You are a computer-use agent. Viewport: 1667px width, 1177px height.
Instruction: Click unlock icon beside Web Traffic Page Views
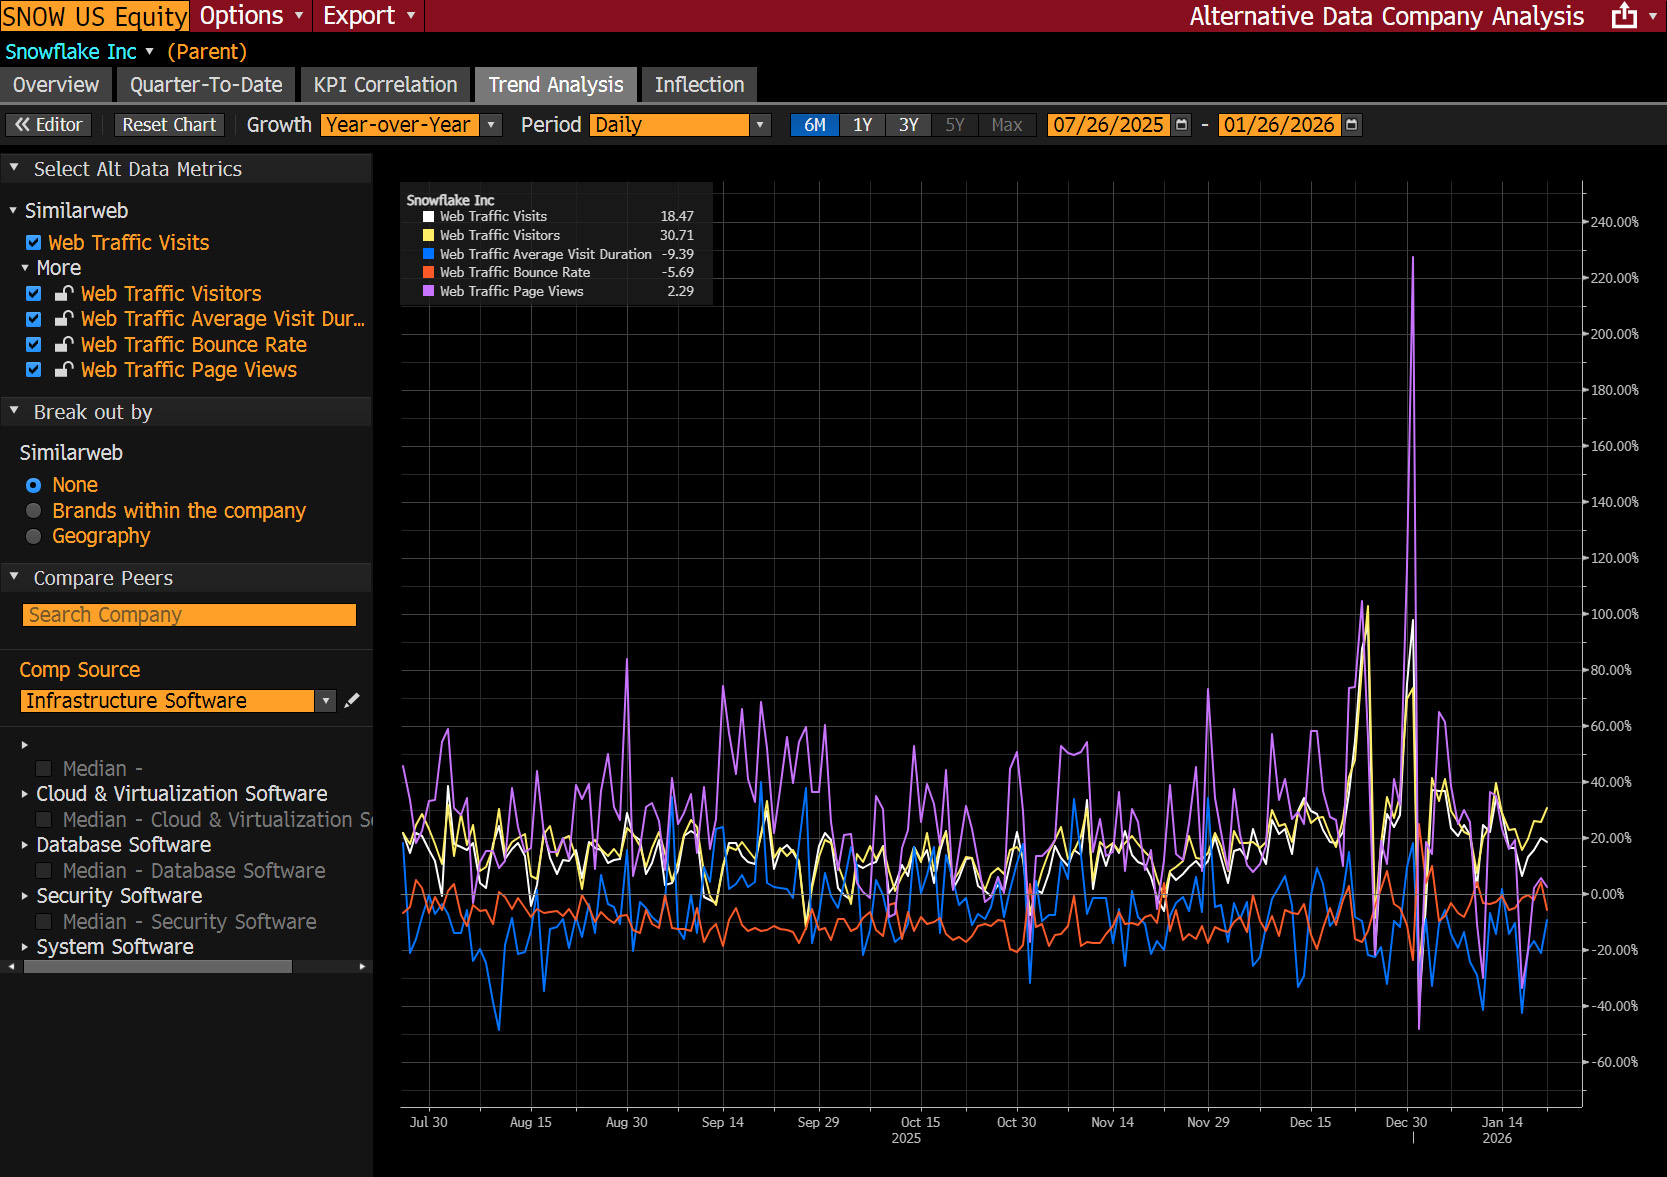pos(64,370)
